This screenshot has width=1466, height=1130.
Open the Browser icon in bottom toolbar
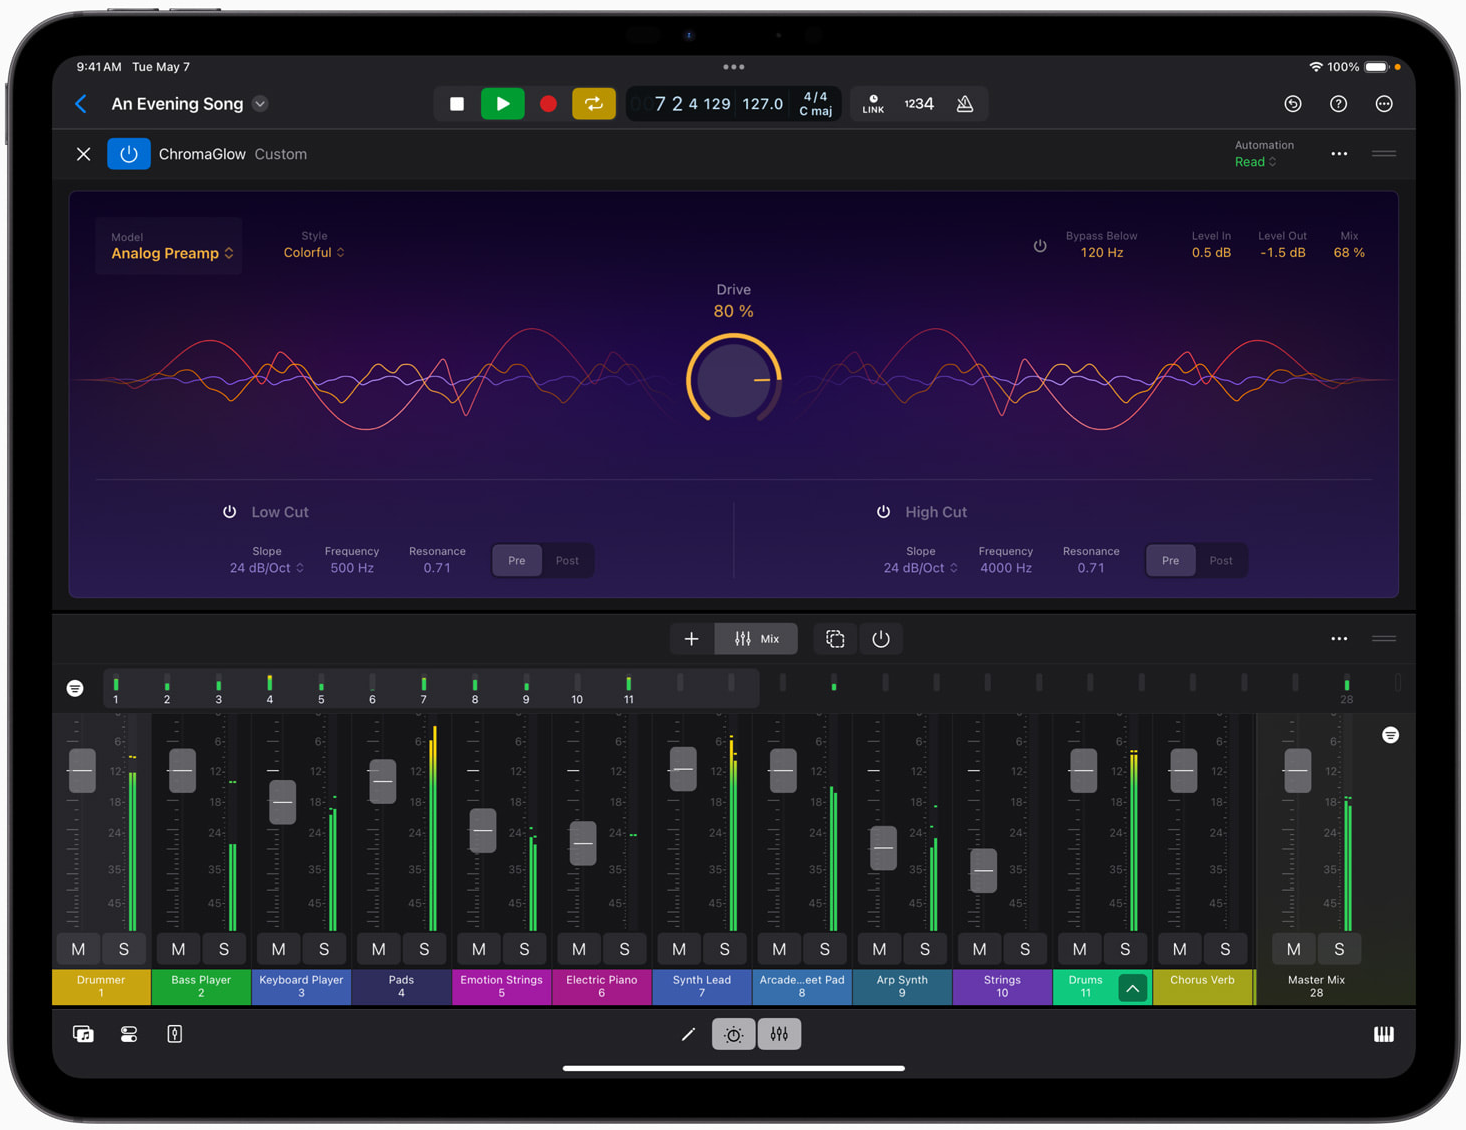(83, 1034)
